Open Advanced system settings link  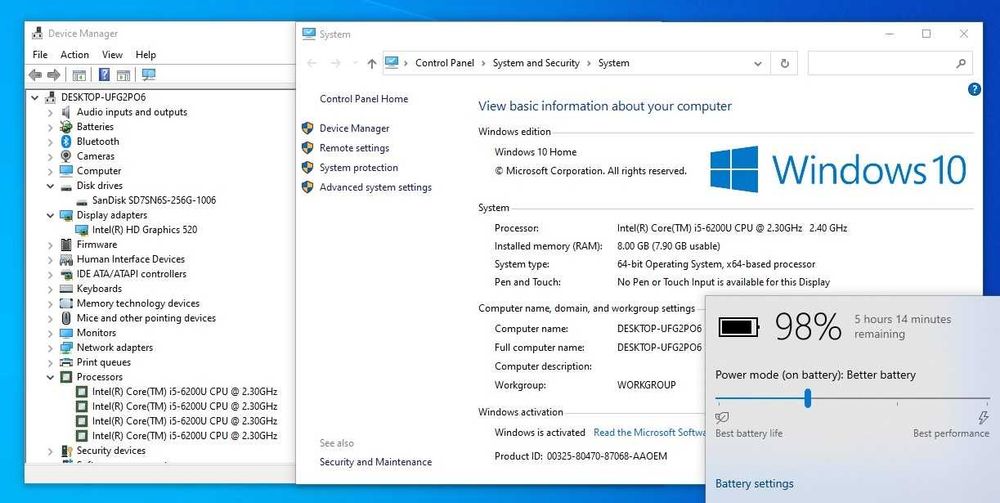[x=376, y=187]
